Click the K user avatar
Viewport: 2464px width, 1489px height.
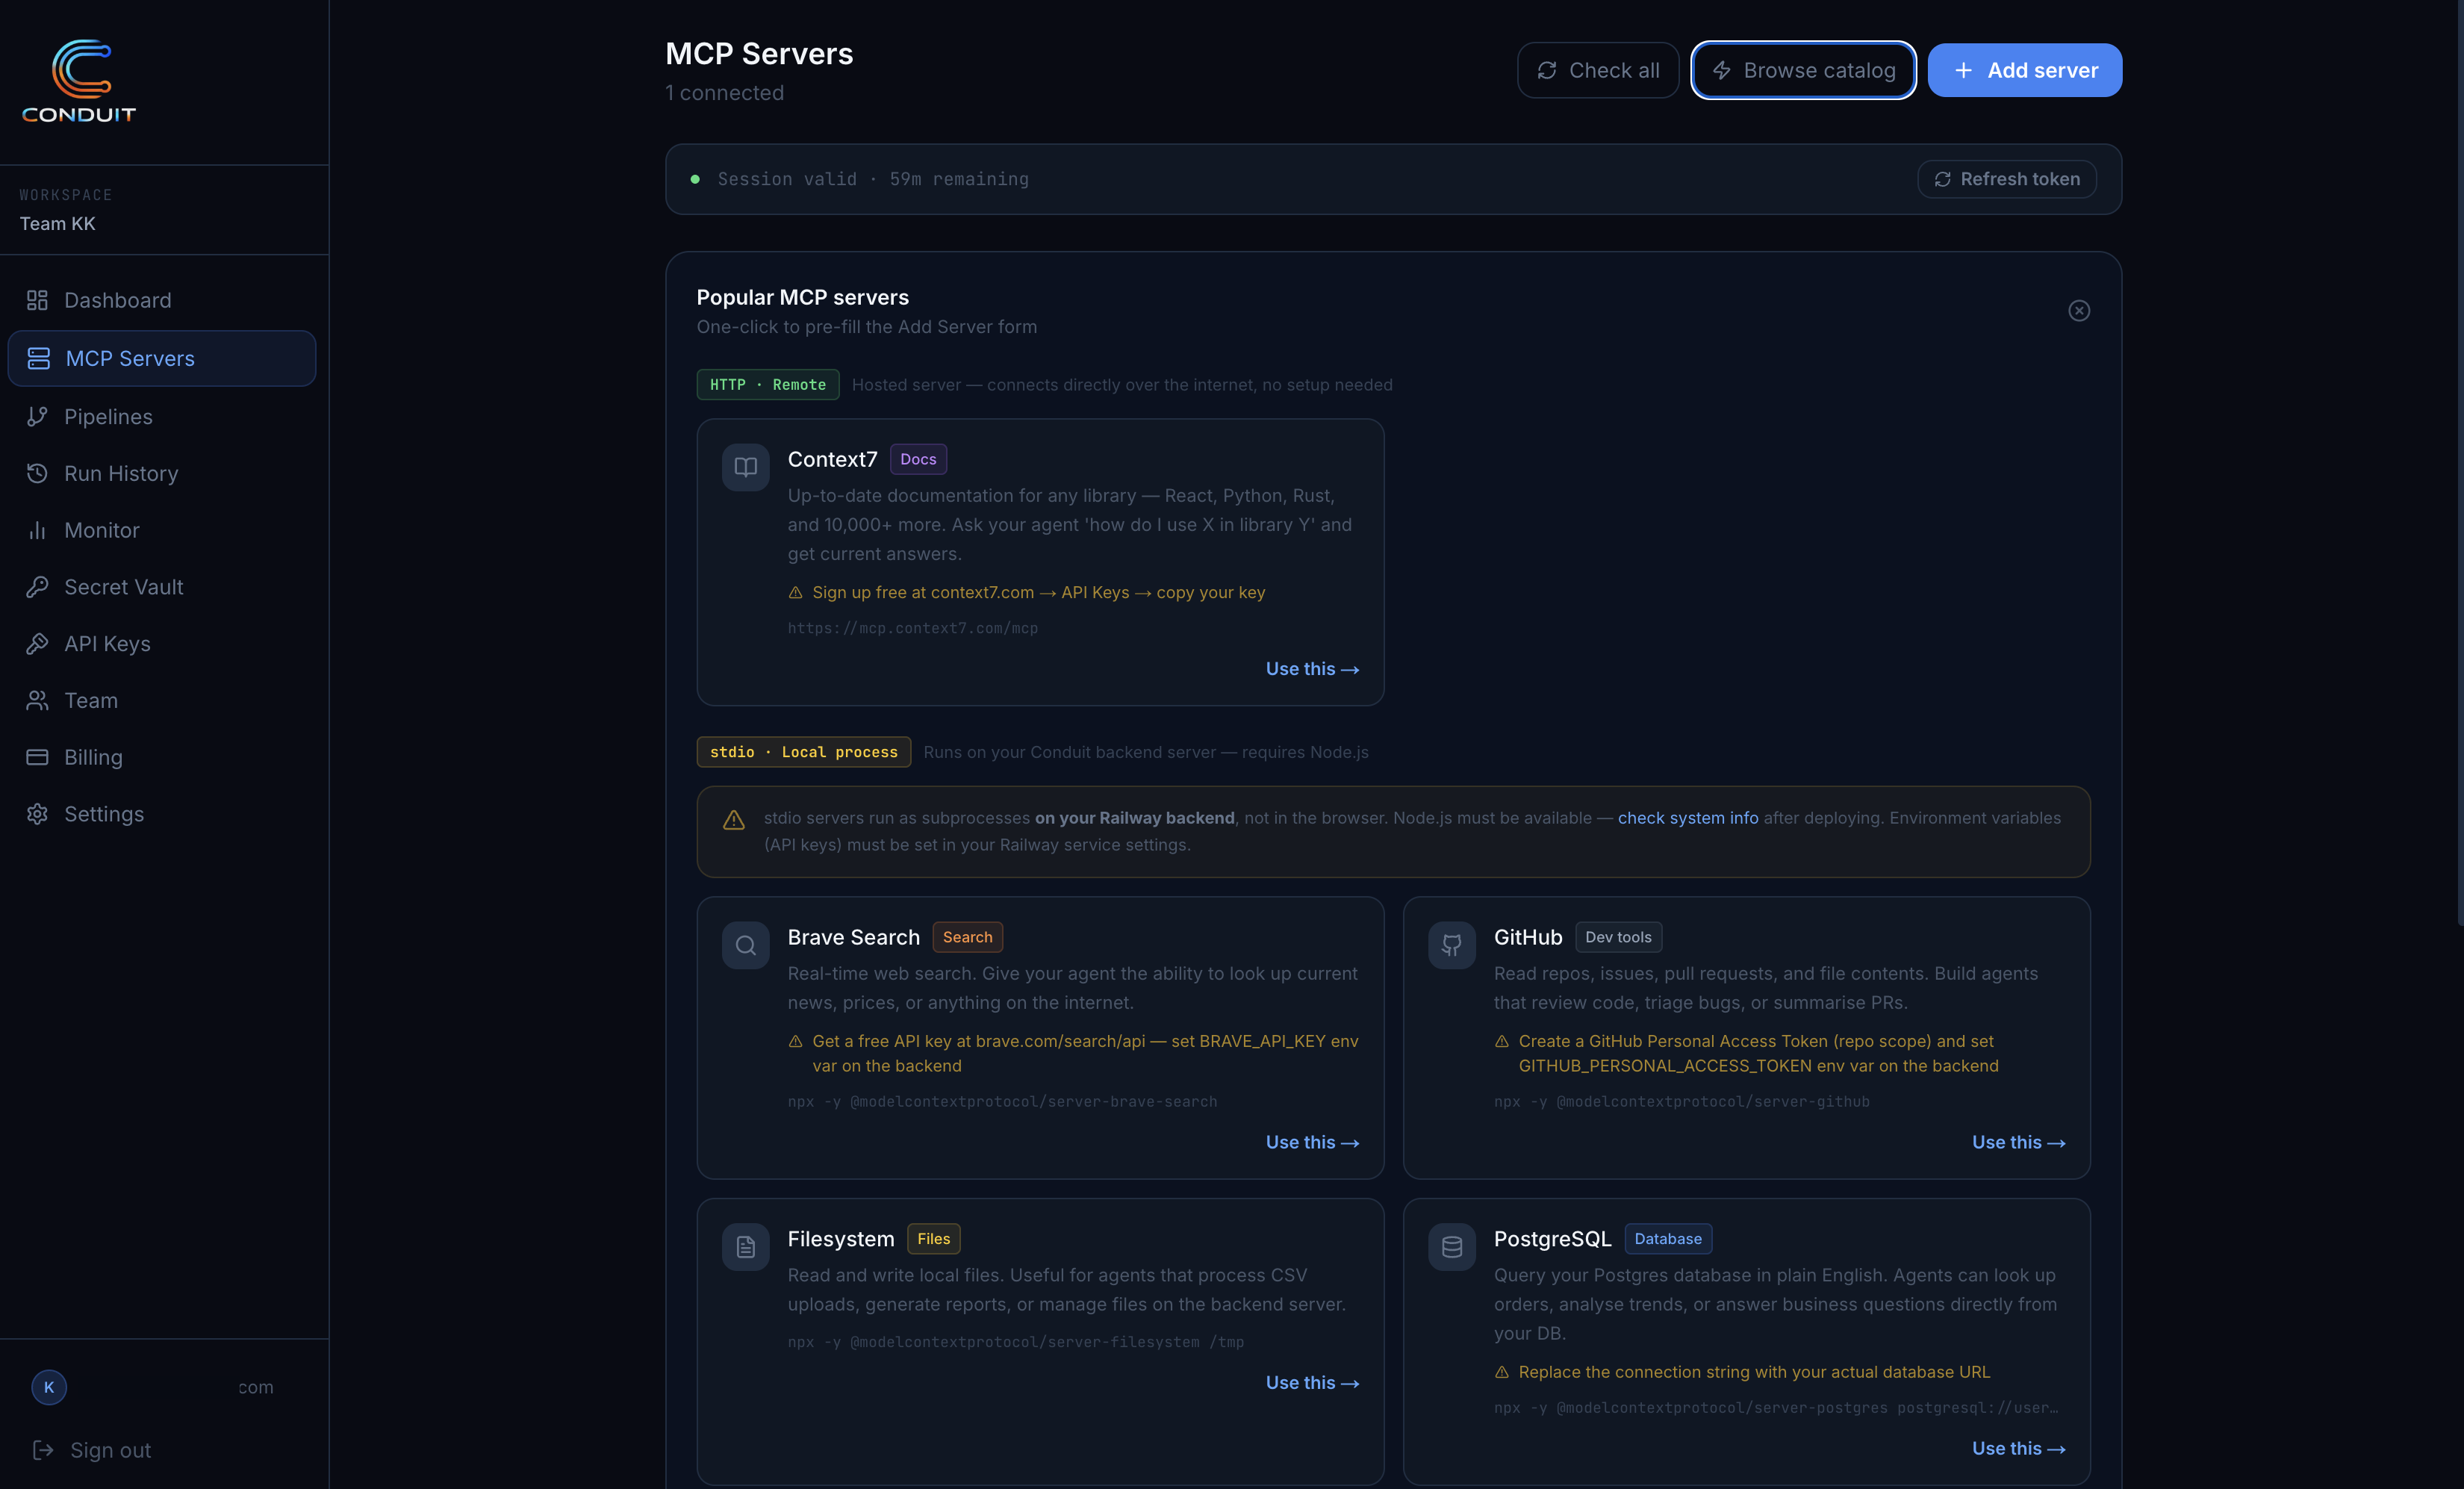click(49, 1387)
